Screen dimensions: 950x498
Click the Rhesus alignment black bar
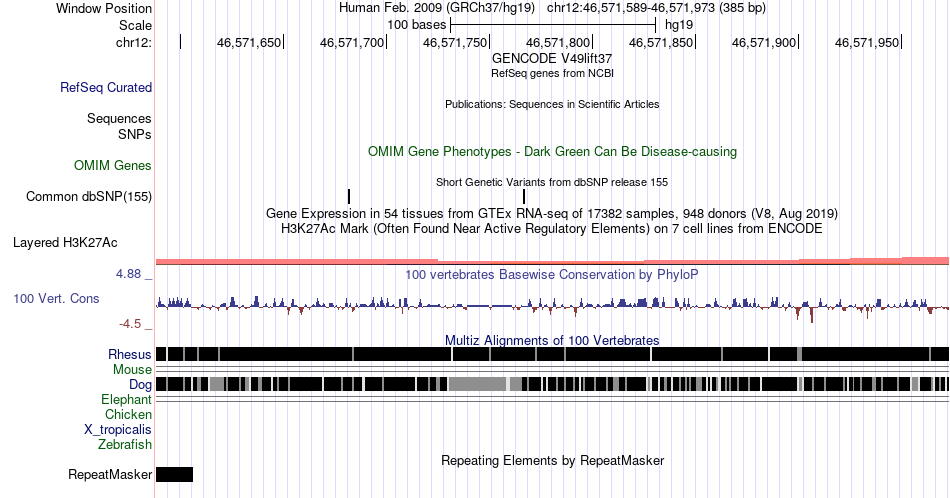point(552,354)
